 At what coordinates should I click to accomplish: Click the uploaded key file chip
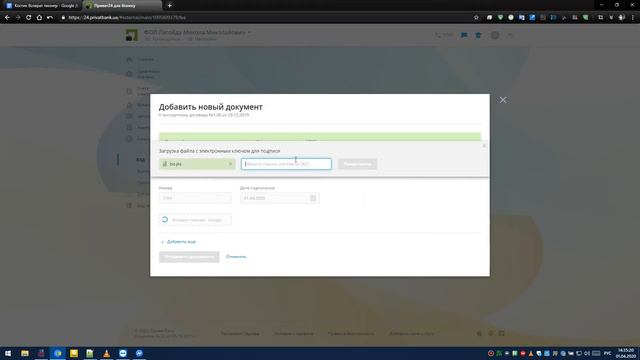click(197, 164)
